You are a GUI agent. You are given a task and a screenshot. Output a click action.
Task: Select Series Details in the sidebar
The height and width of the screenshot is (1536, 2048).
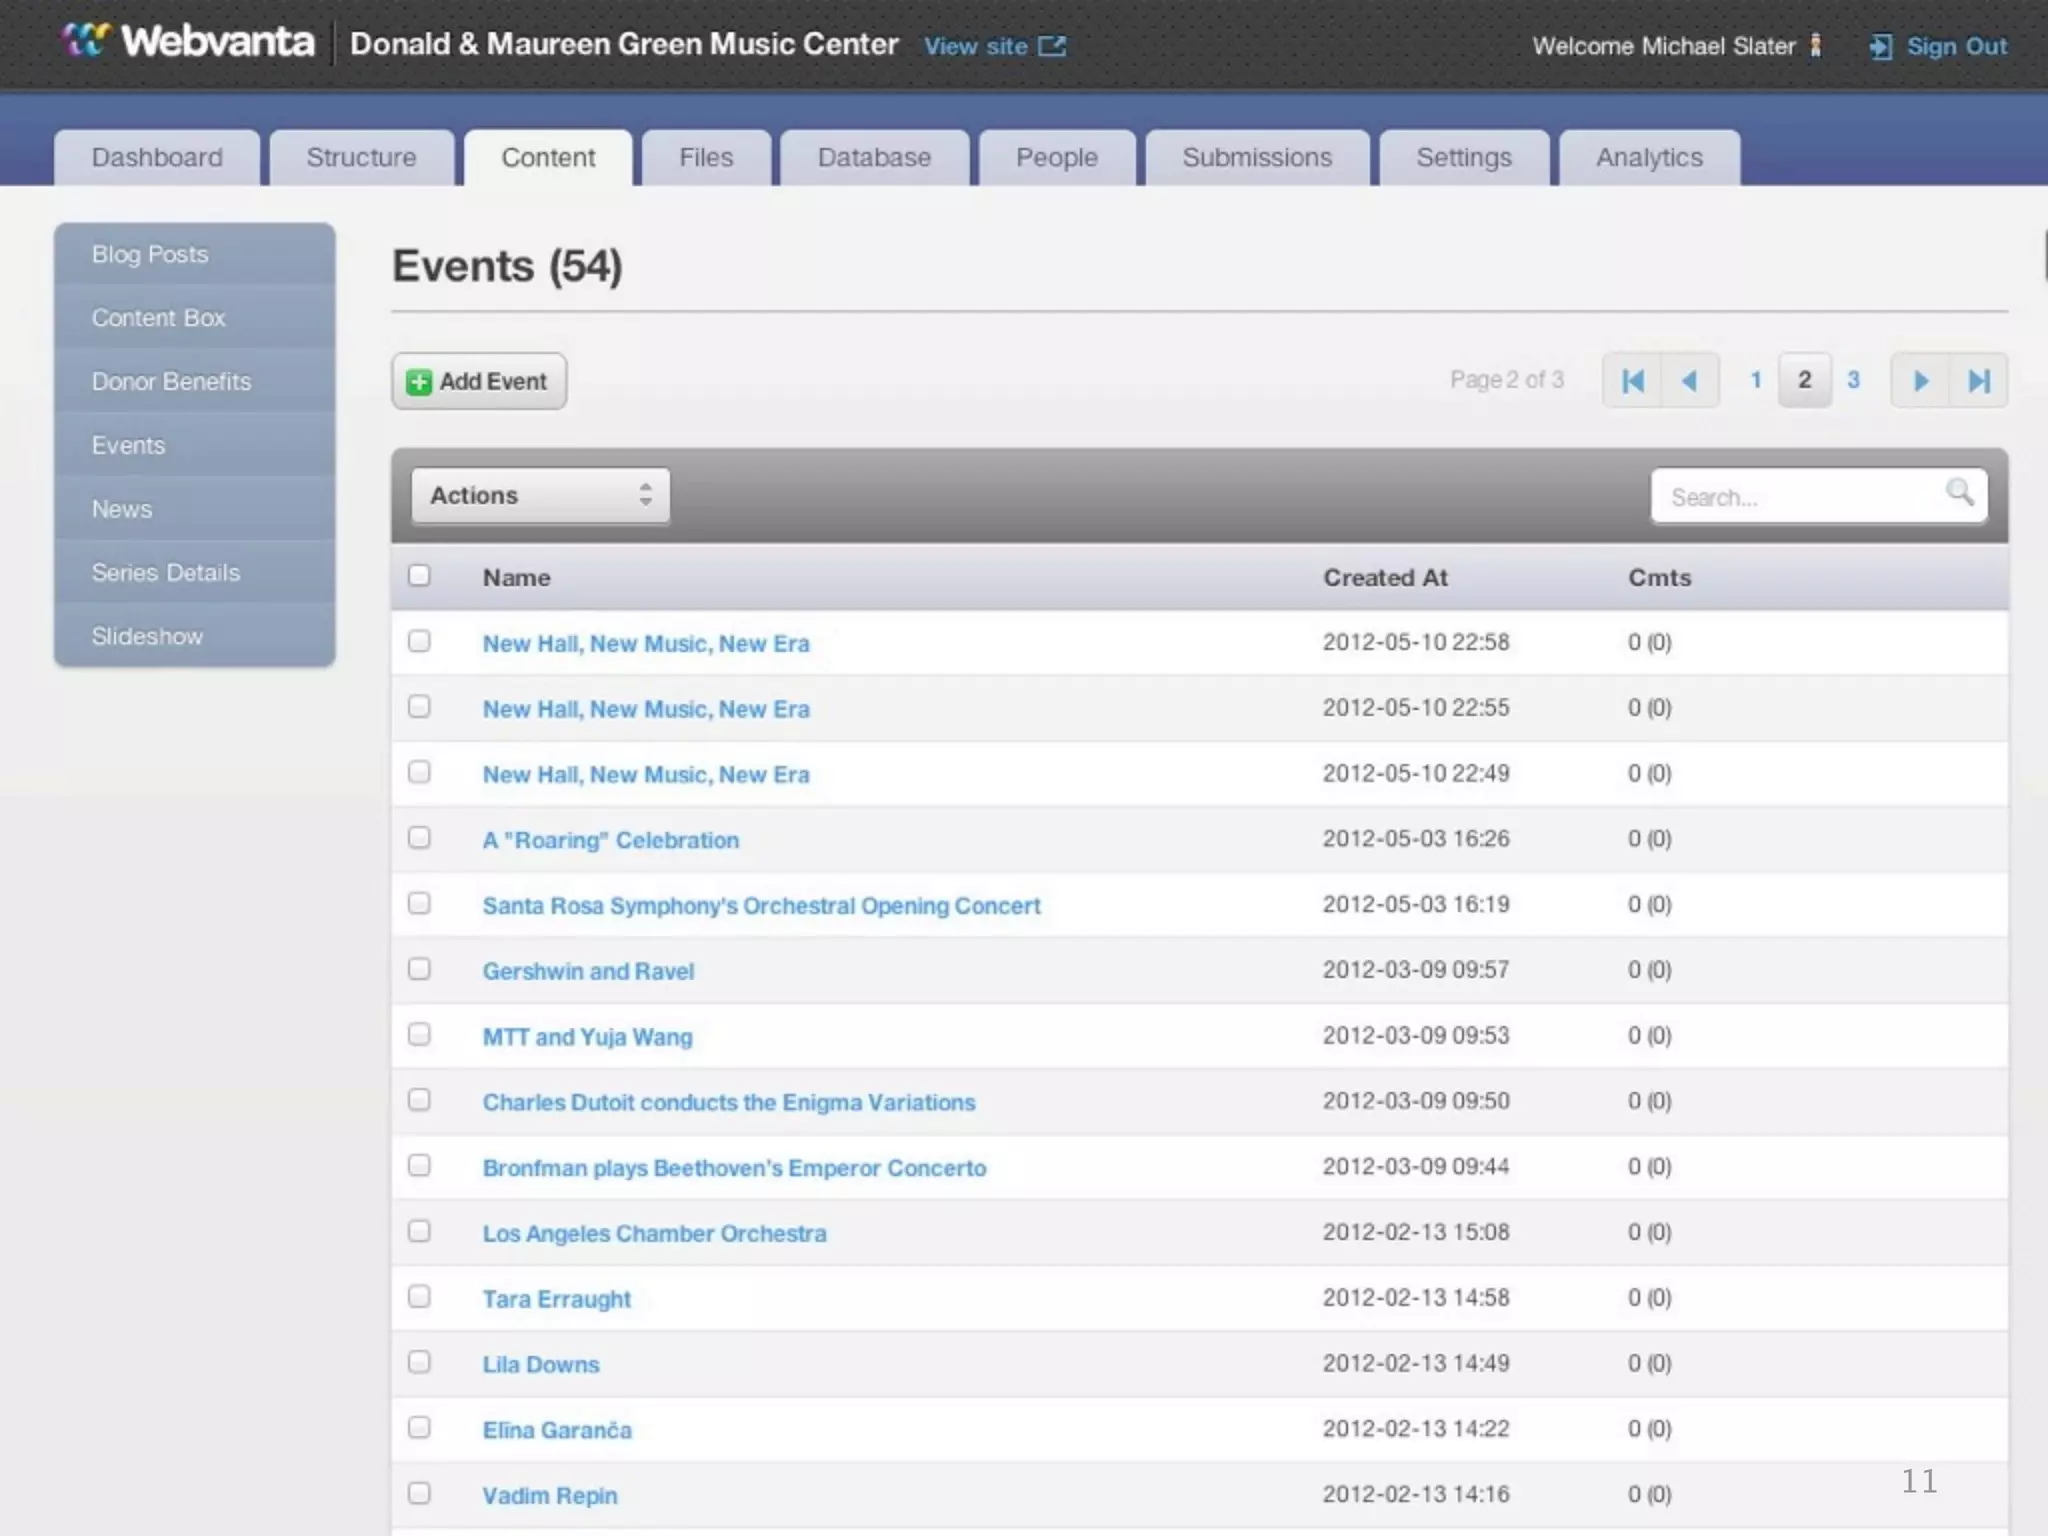(166, 573)
